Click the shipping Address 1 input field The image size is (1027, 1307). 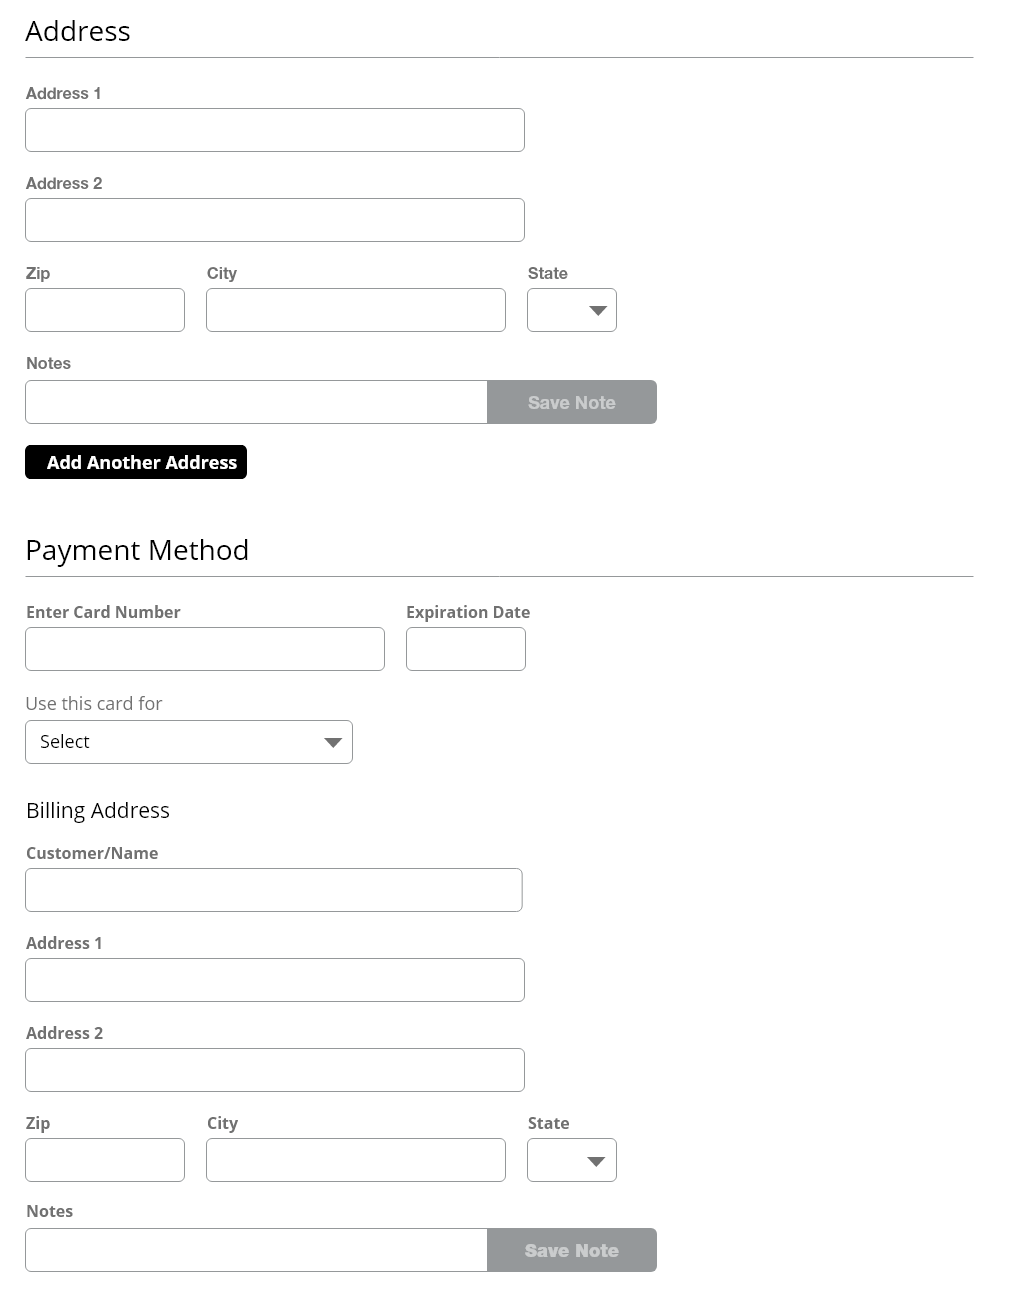tap(274, 130)
